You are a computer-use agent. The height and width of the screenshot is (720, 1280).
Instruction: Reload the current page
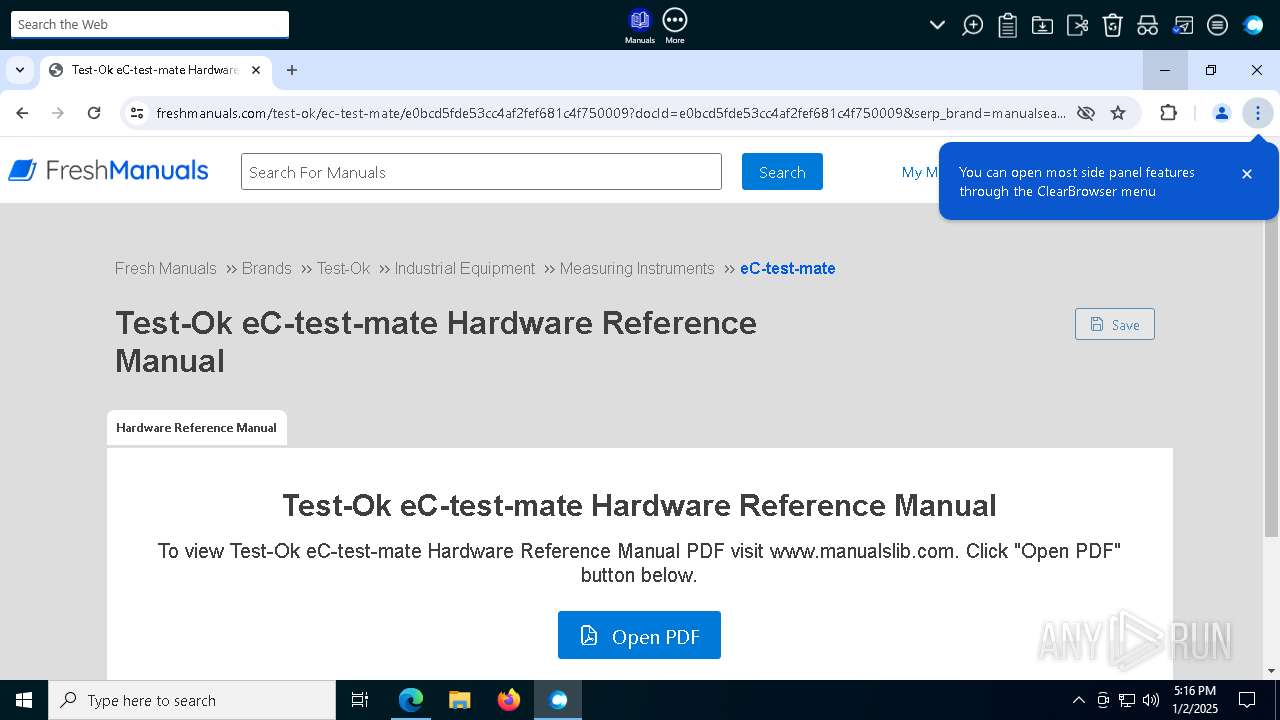pos(94,113)
